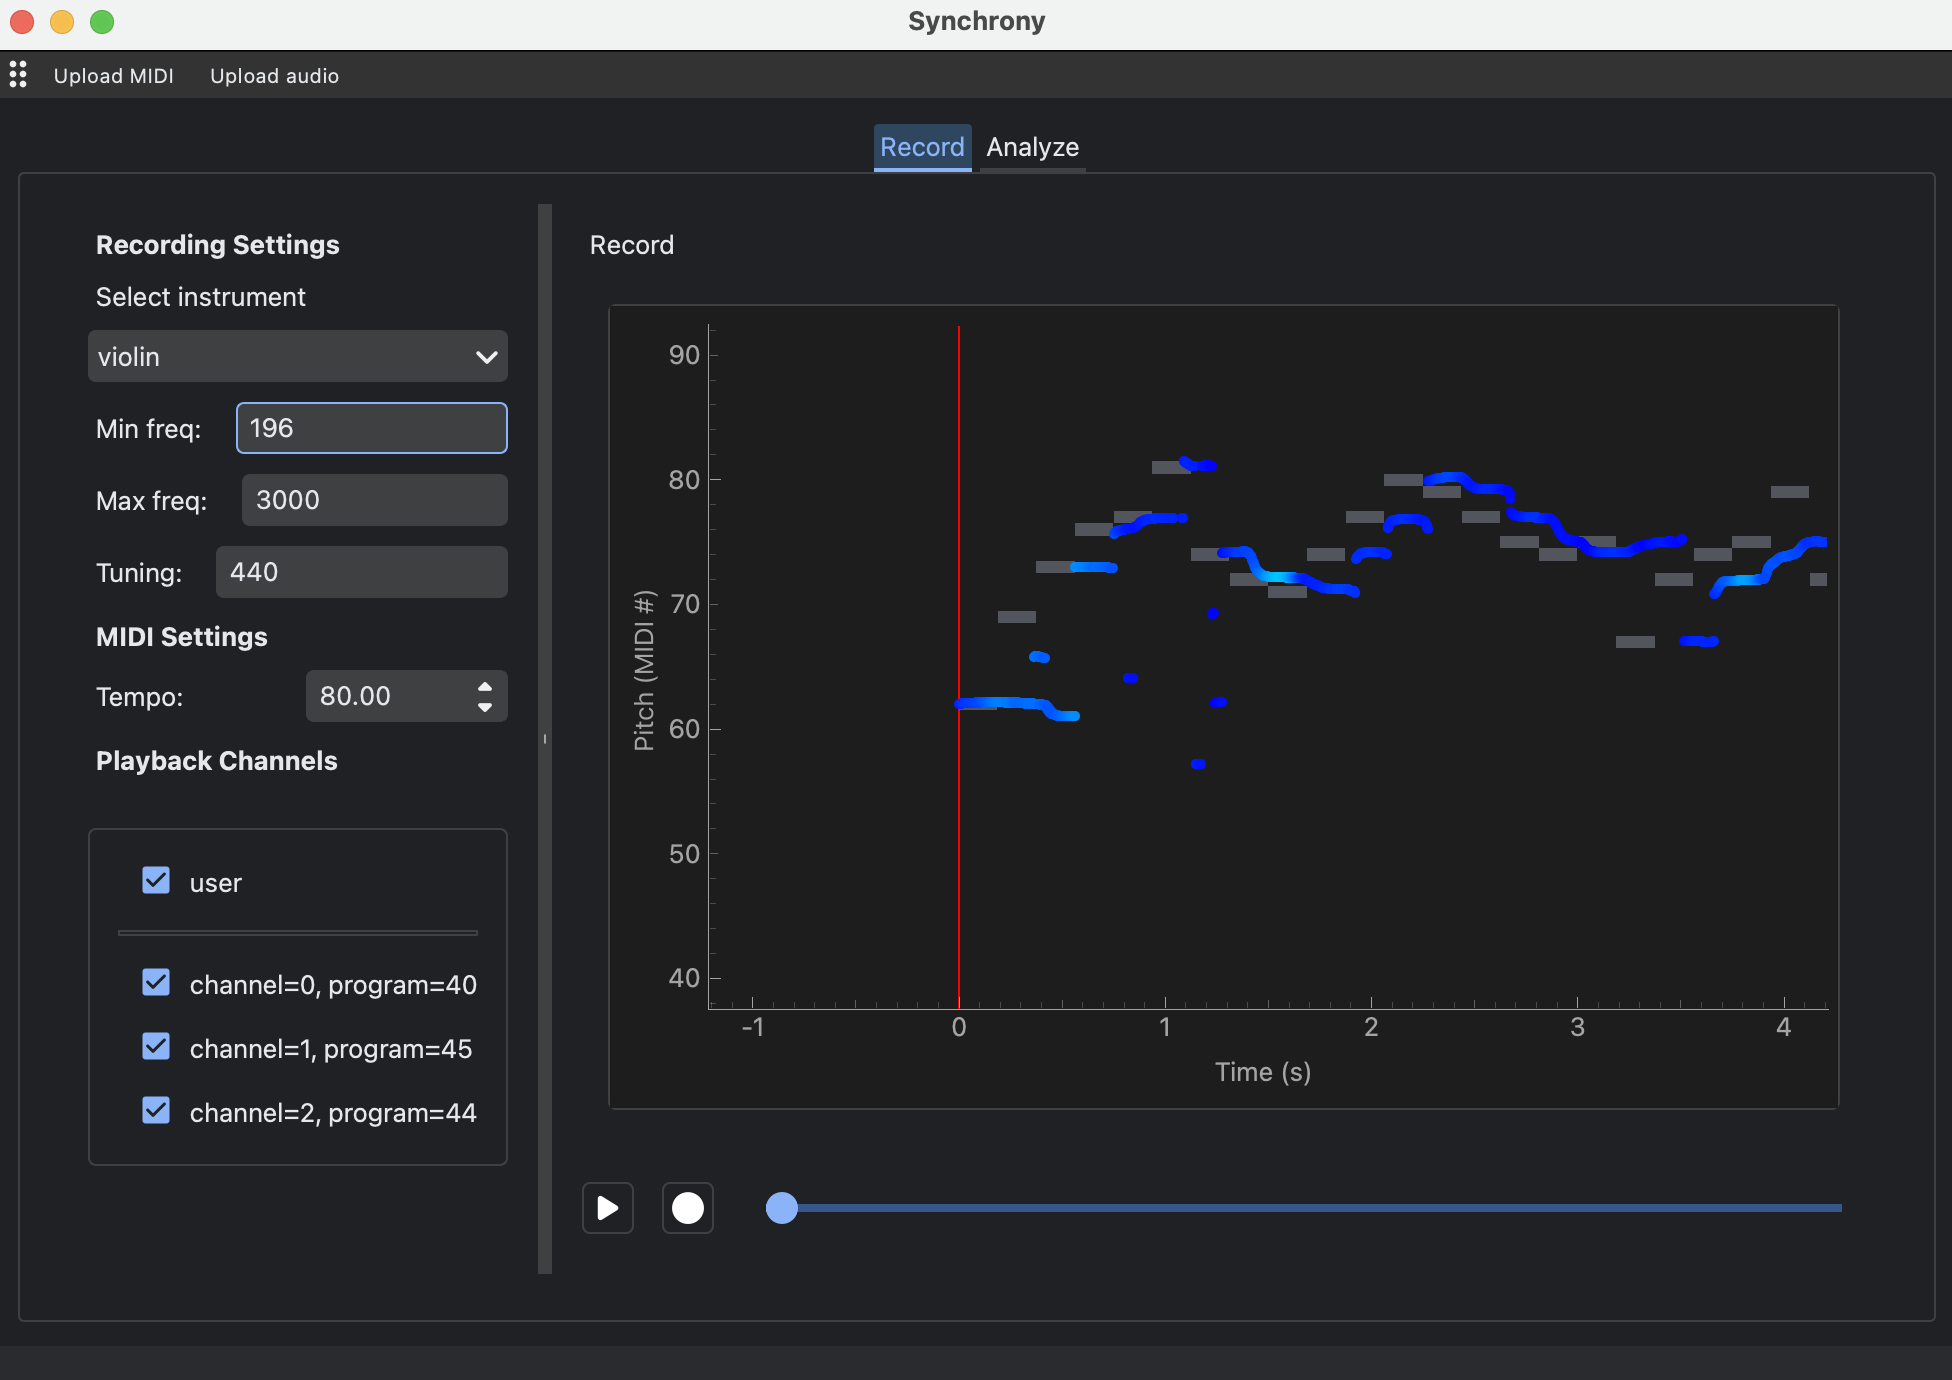Disable channel=1, program=45 playback
The width and height of the screenshot is (1952, 1380).
156,1047
